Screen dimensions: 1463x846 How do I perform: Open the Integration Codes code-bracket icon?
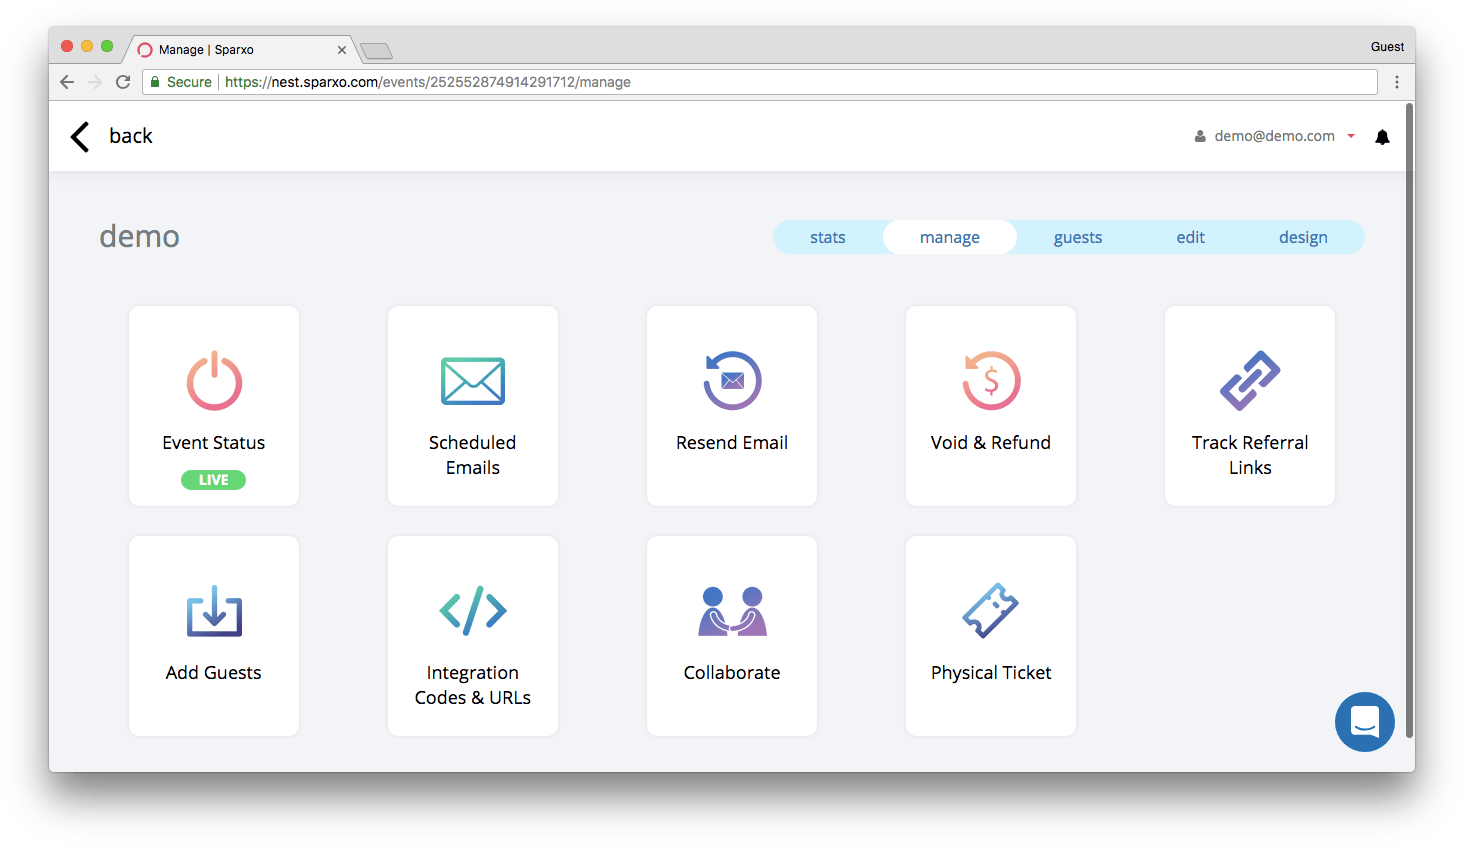tap(473, 610)
